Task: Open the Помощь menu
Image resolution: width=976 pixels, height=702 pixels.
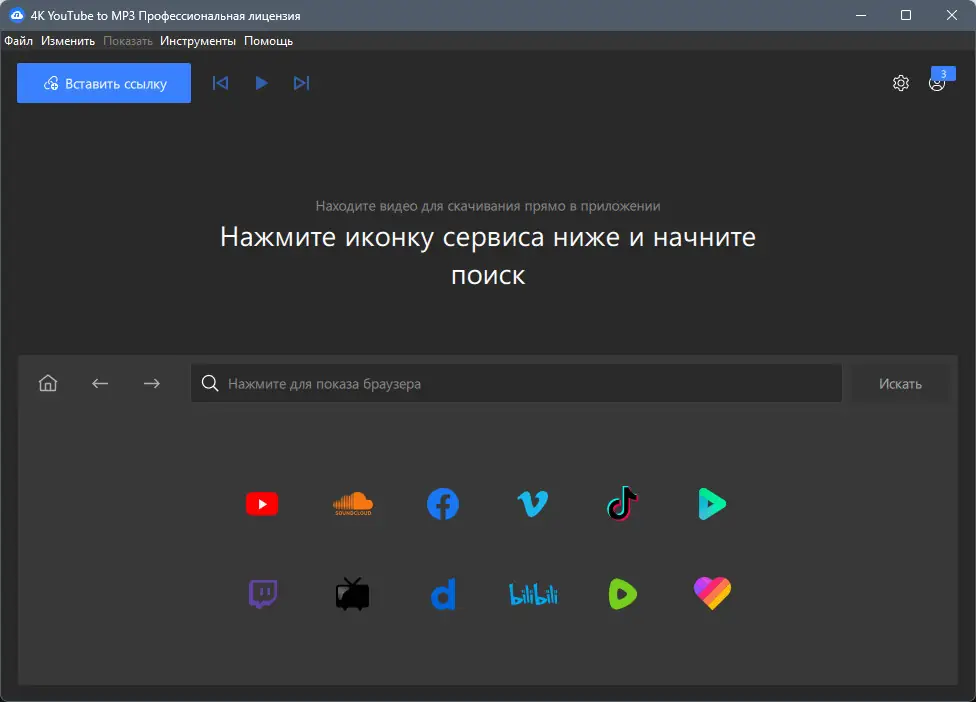Action: coord(269,41)
